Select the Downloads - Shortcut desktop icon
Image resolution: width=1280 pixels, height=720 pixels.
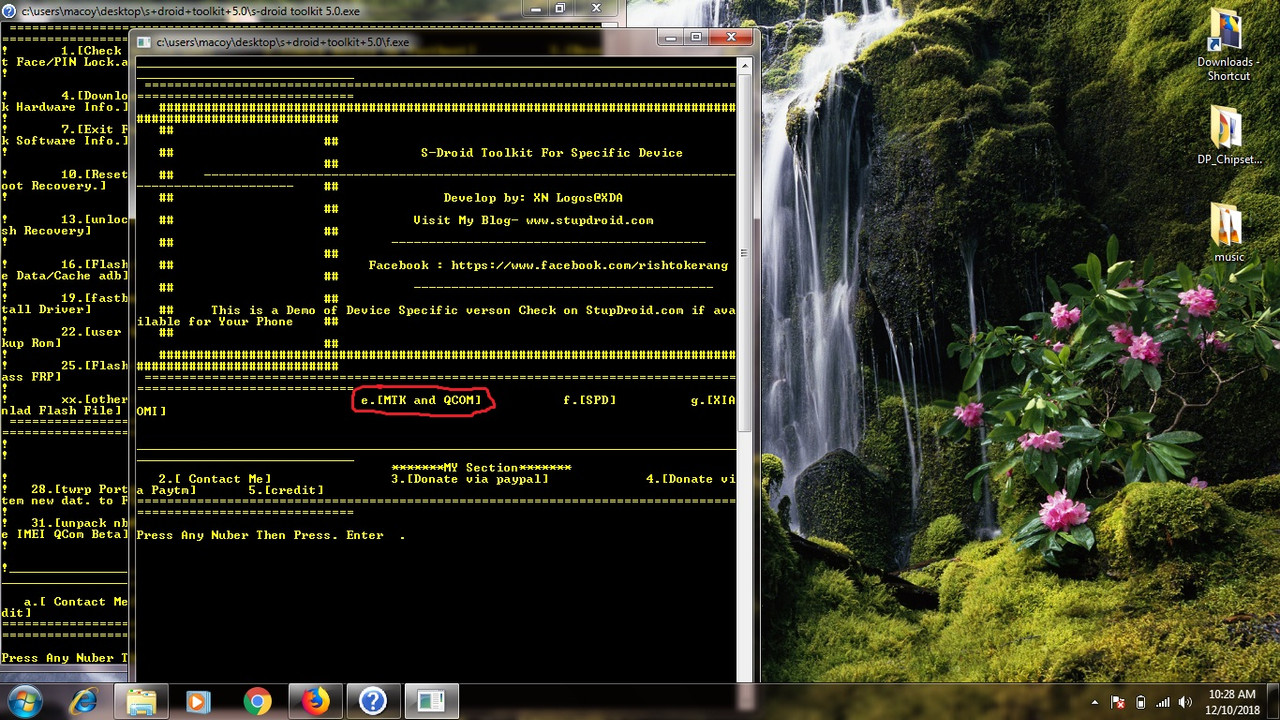click(x=1228, y=46)
